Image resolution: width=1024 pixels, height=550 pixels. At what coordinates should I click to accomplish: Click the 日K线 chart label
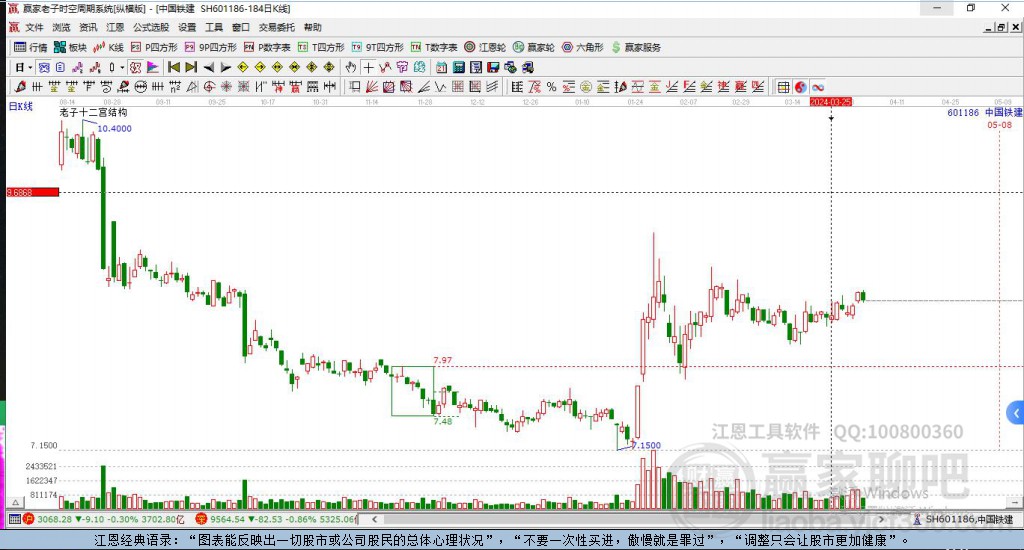pos(20,106)
